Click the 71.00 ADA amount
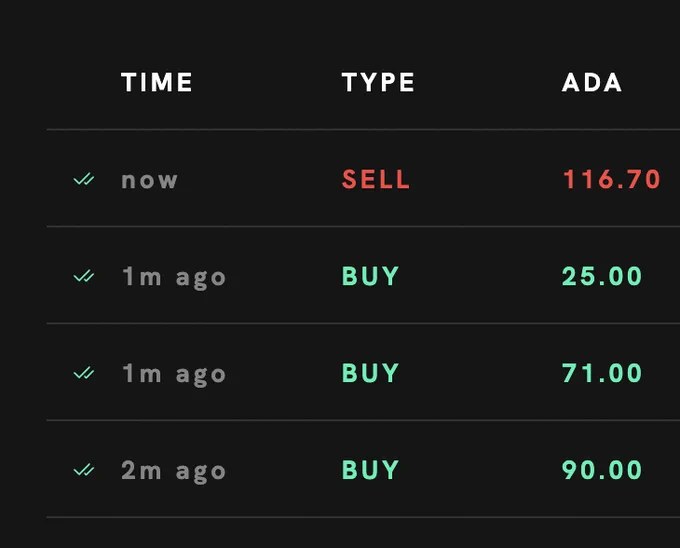The image size is (680, 548). (x=602, y=373)
